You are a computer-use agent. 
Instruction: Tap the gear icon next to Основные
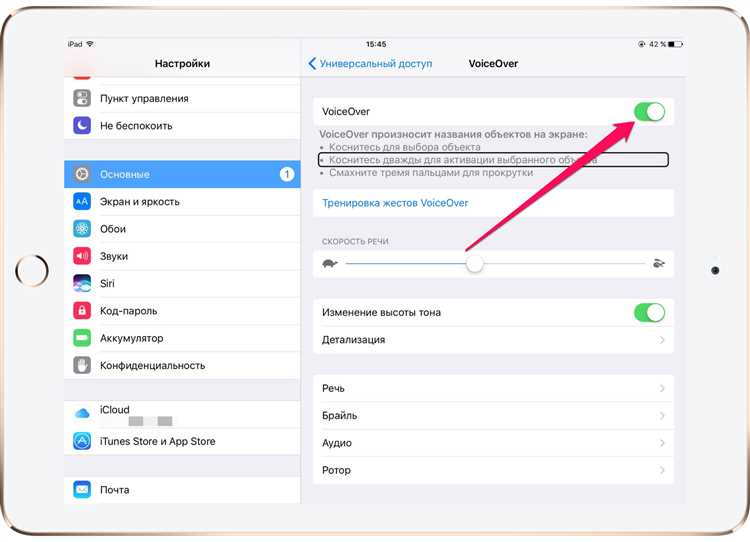click(x=82, y=174)
